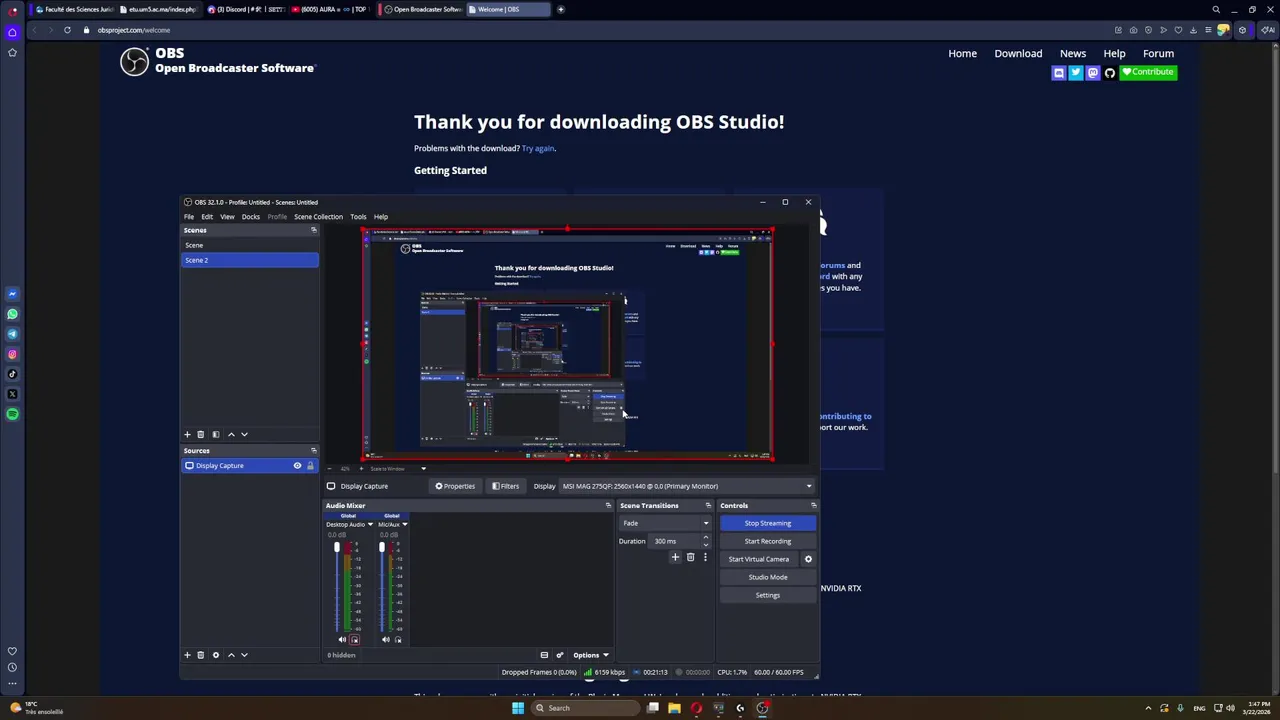The height and width of the screenshot is (720, 1280).
Task: Open Fade transition dropdown
Action: pos(665,523)
